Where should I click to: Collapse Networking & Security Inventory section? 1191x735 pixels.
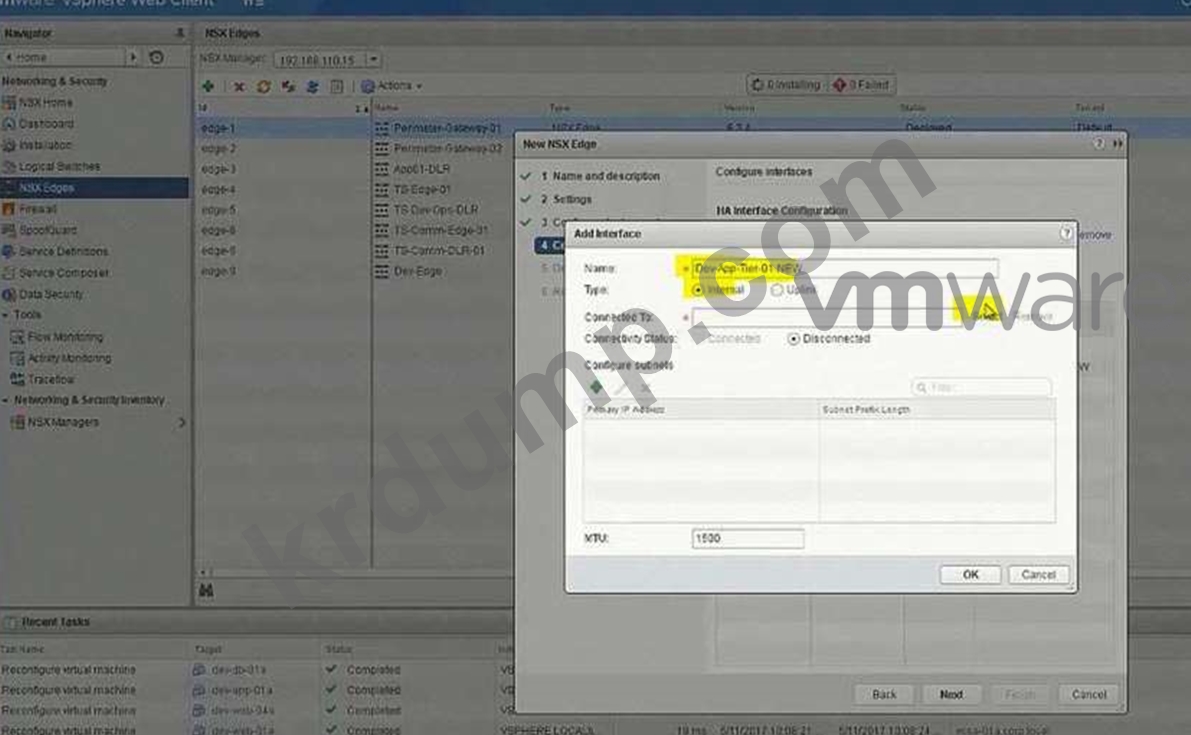[5, 399]
